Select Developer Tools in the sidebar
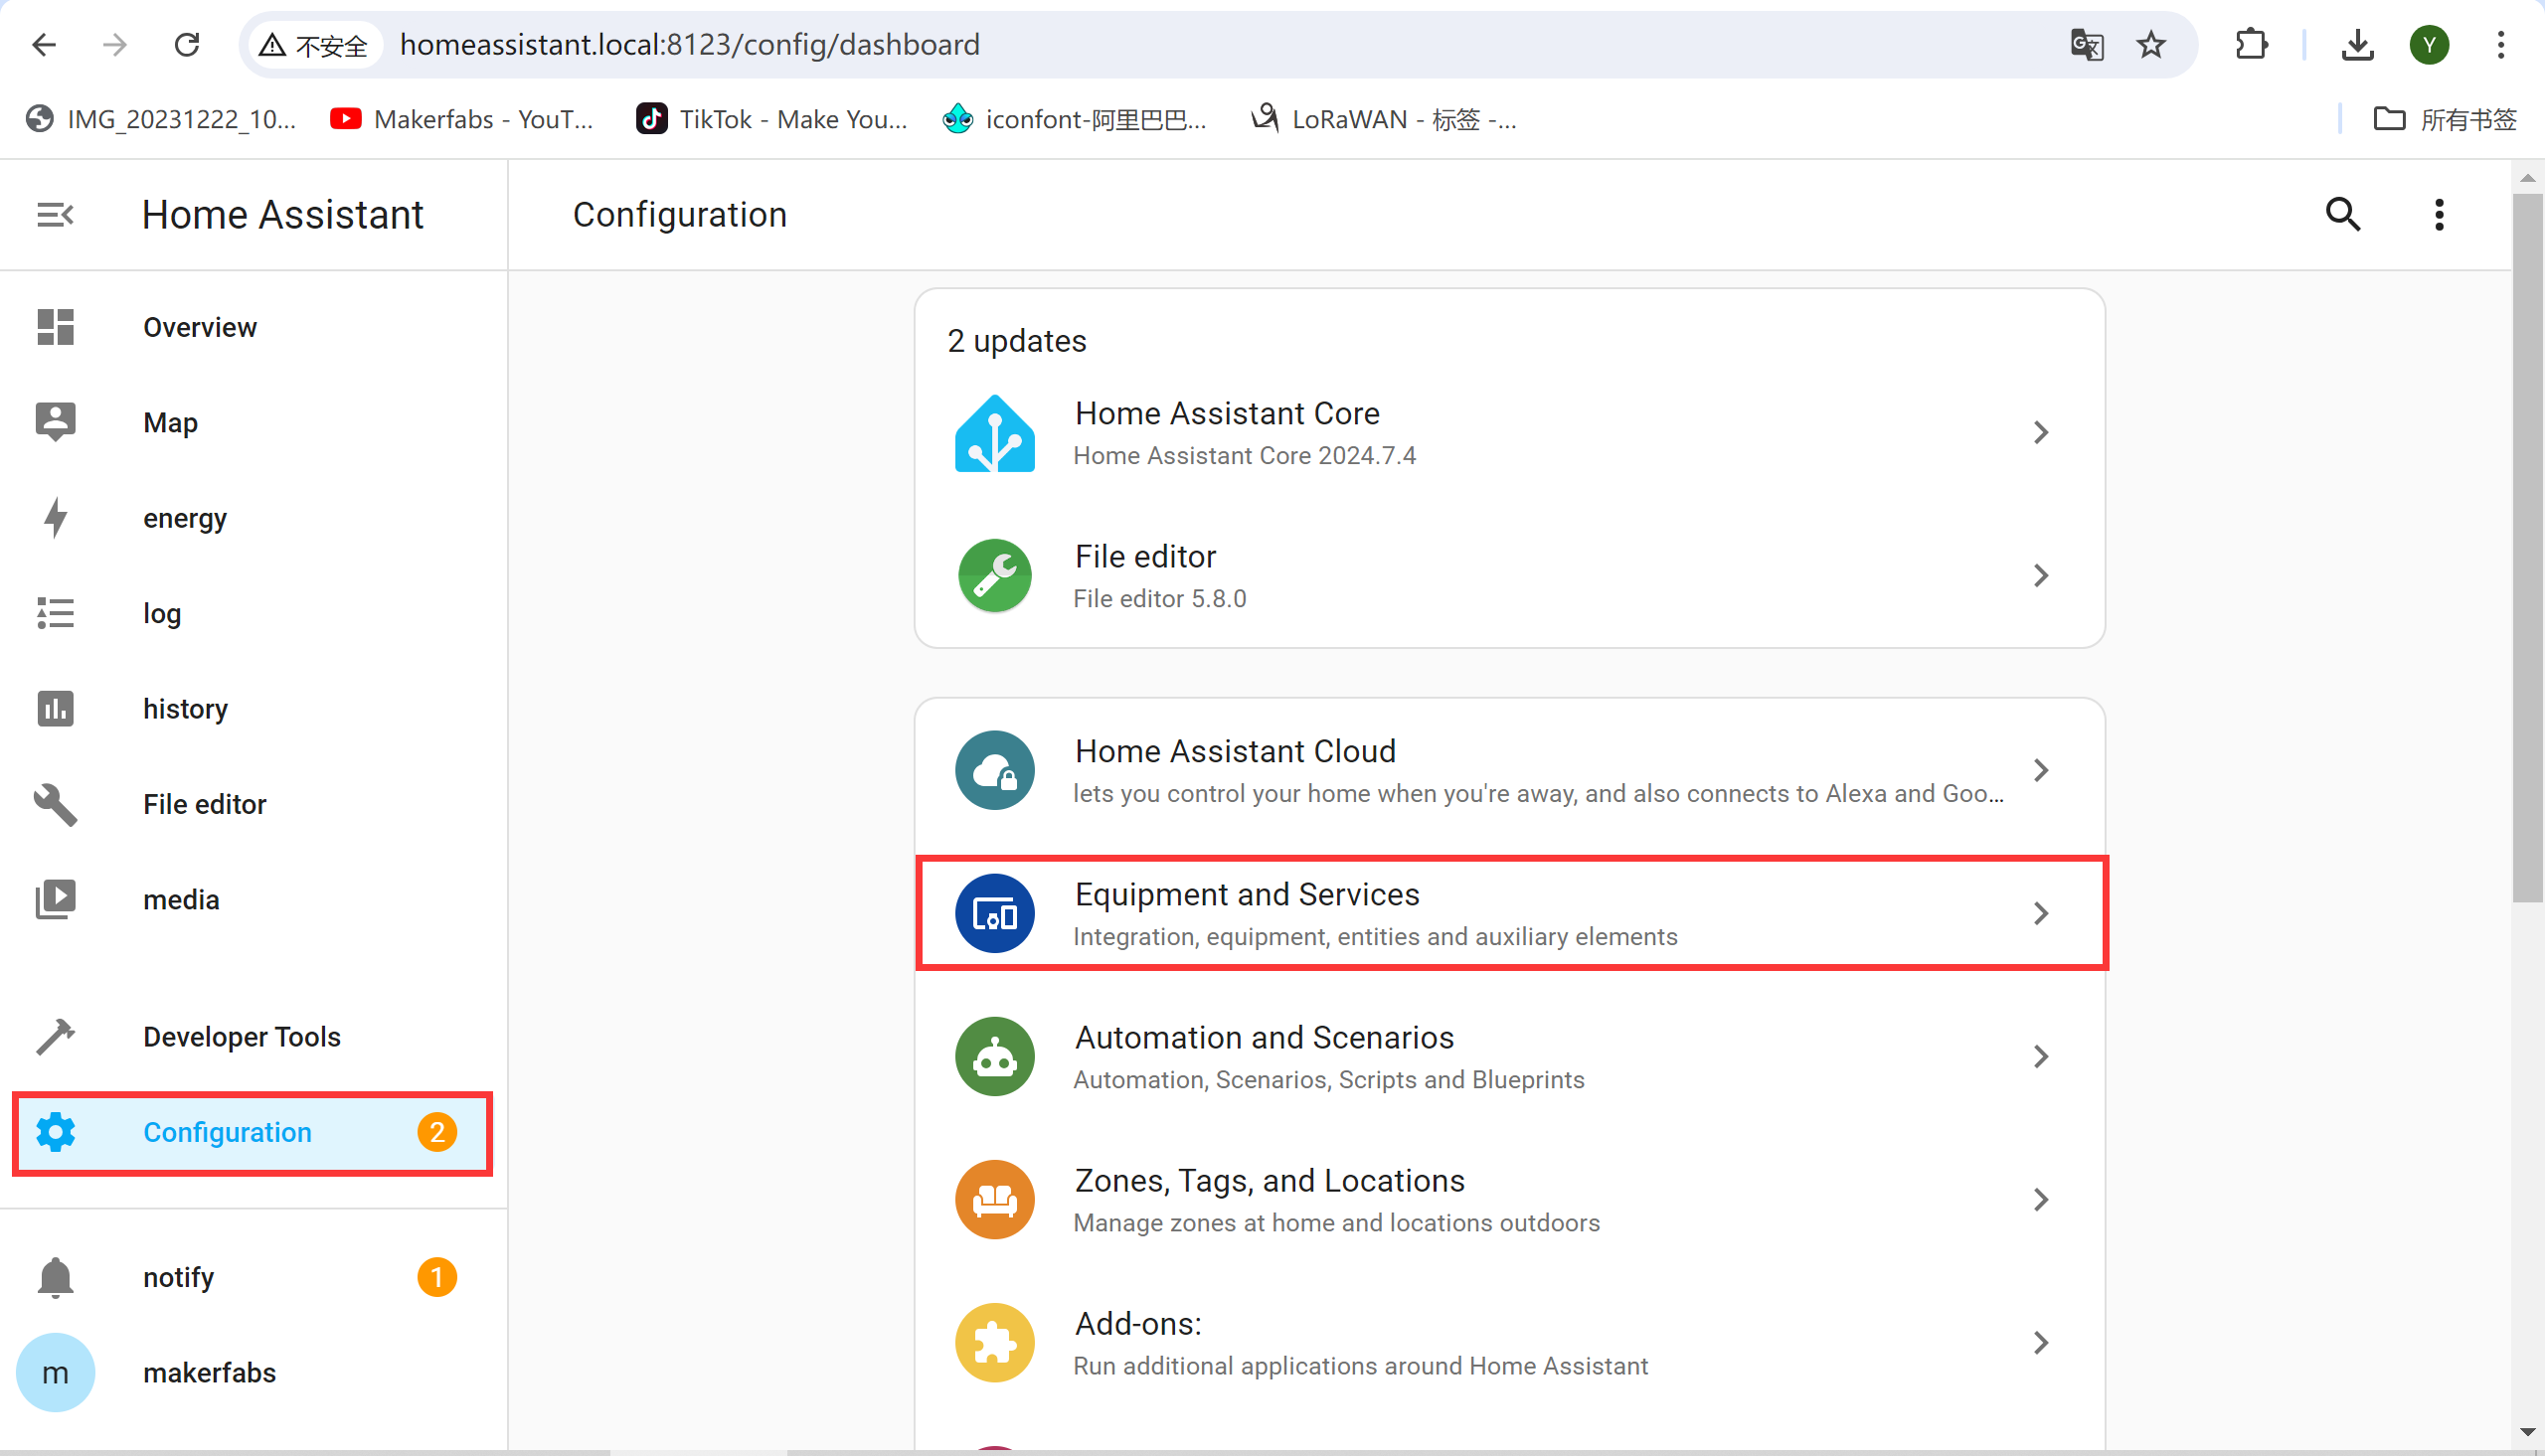Screen dimensions: 2545x1456 pyautogui.click(x=252, y=1036)
